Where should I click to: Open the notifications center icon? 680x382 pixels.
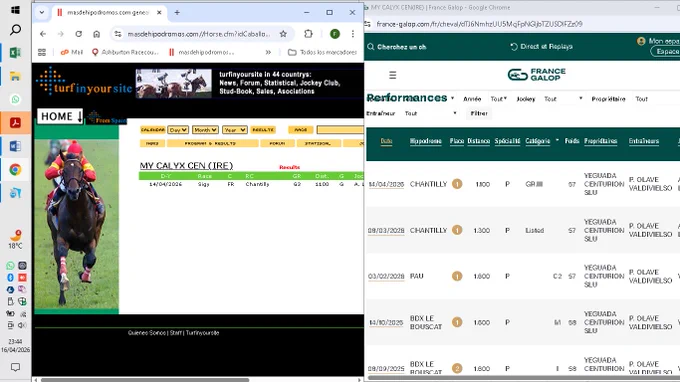coord(15,367)
